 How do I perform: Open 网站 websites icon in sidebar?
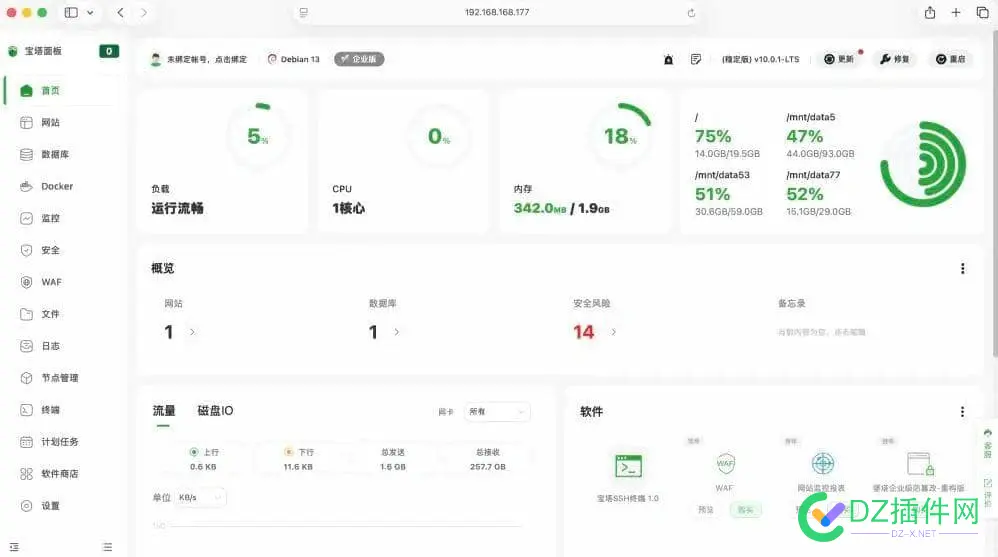(26, 122)
